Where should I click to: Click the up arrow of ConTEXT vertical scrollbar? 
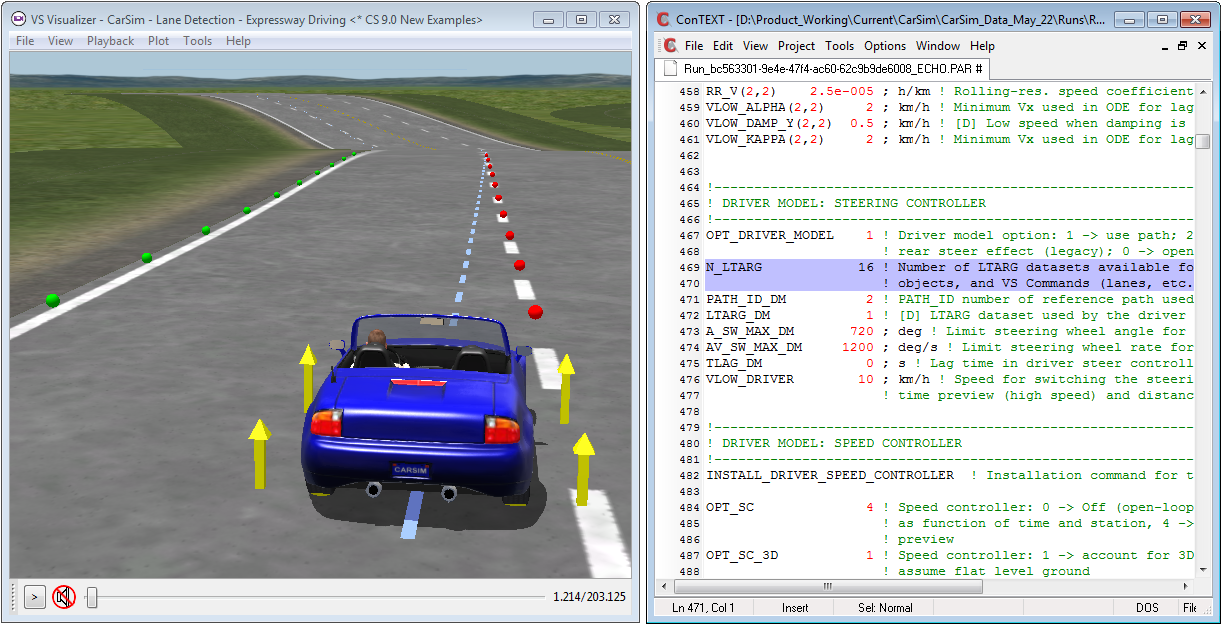[1203, 91]
